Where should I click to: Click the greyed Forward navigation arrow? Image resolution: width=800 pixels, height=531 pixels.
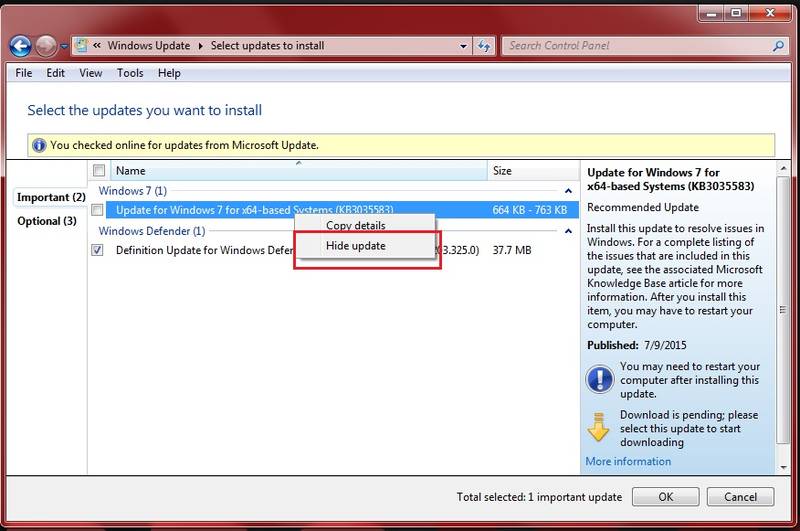coord(46,46)
